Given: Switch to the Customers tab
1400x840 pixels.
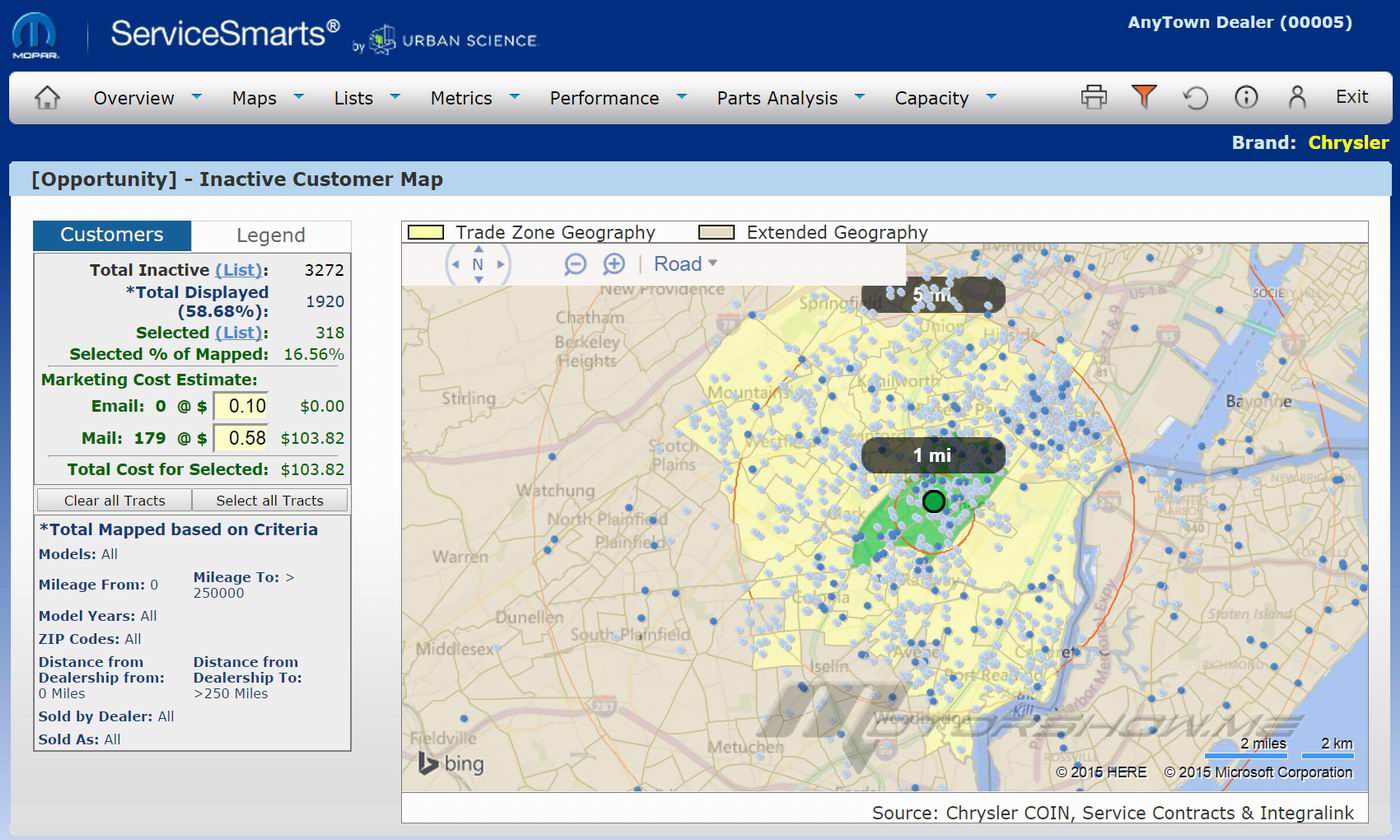Looking at the screenshot, I should (x=112, y=235).
